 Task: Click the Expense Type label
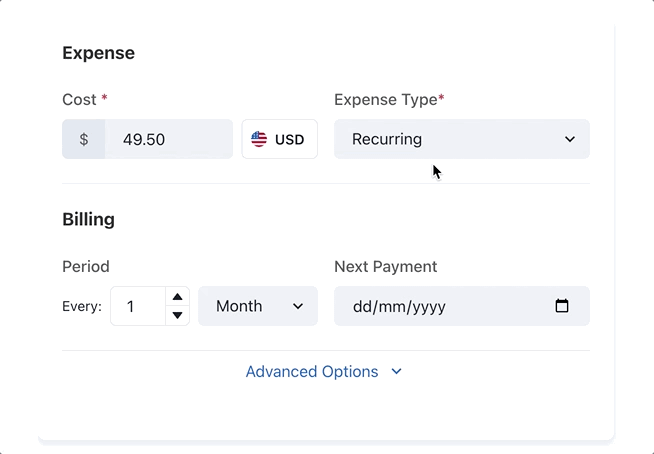point(386,100)
